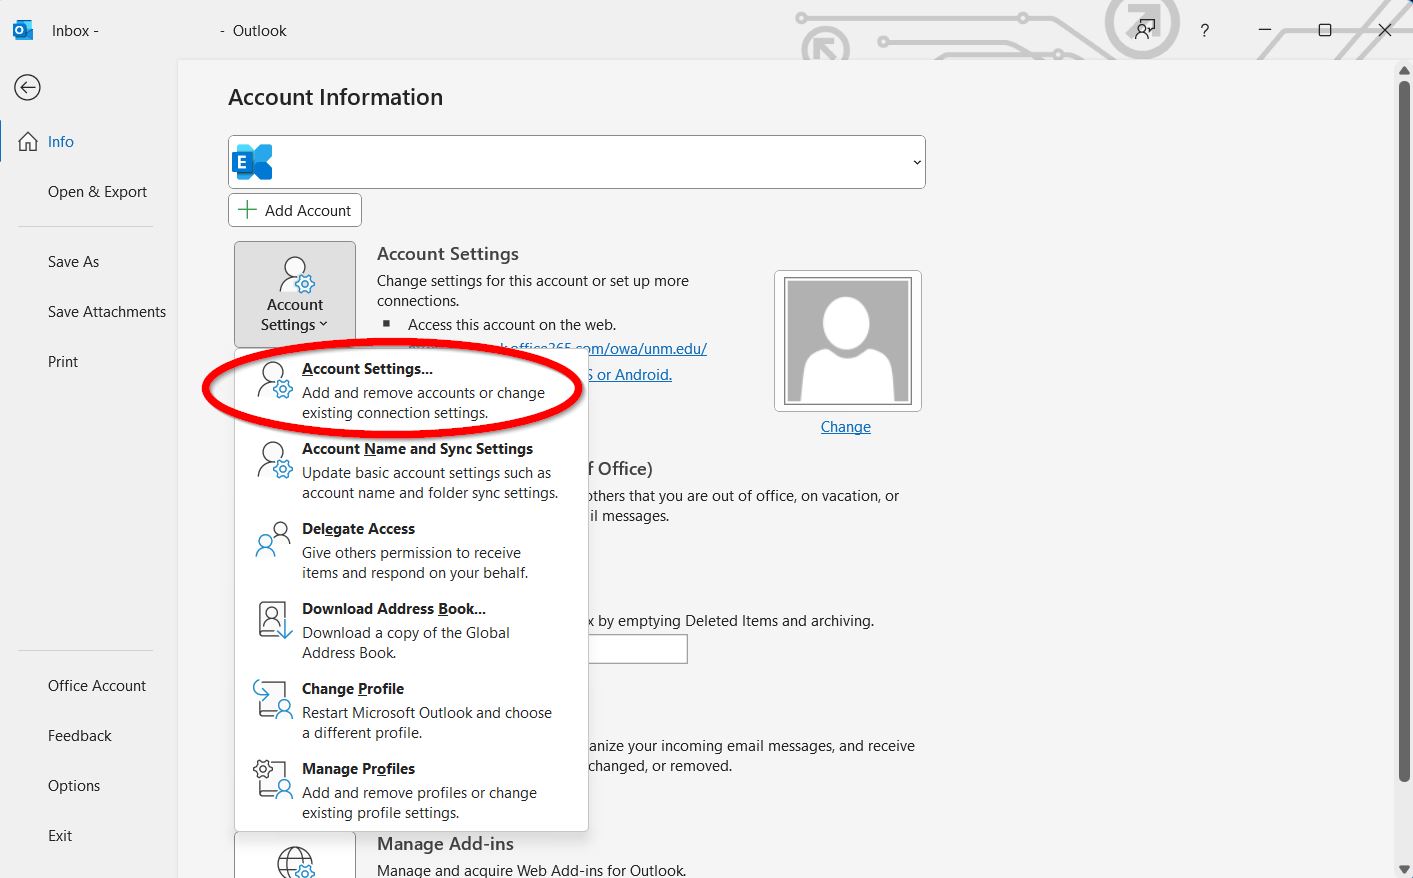
Task: Click the back arrow to leave Backstage
Action: click(27, 88)
